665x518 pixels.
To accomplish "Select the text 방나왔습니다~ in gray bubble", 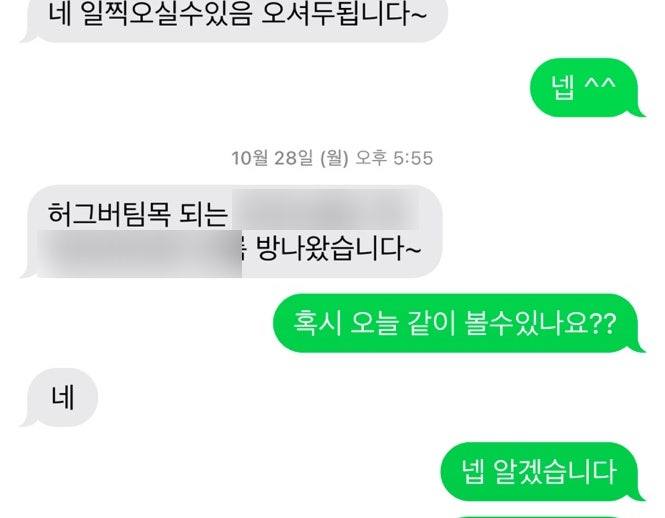I will click(338, 248).
